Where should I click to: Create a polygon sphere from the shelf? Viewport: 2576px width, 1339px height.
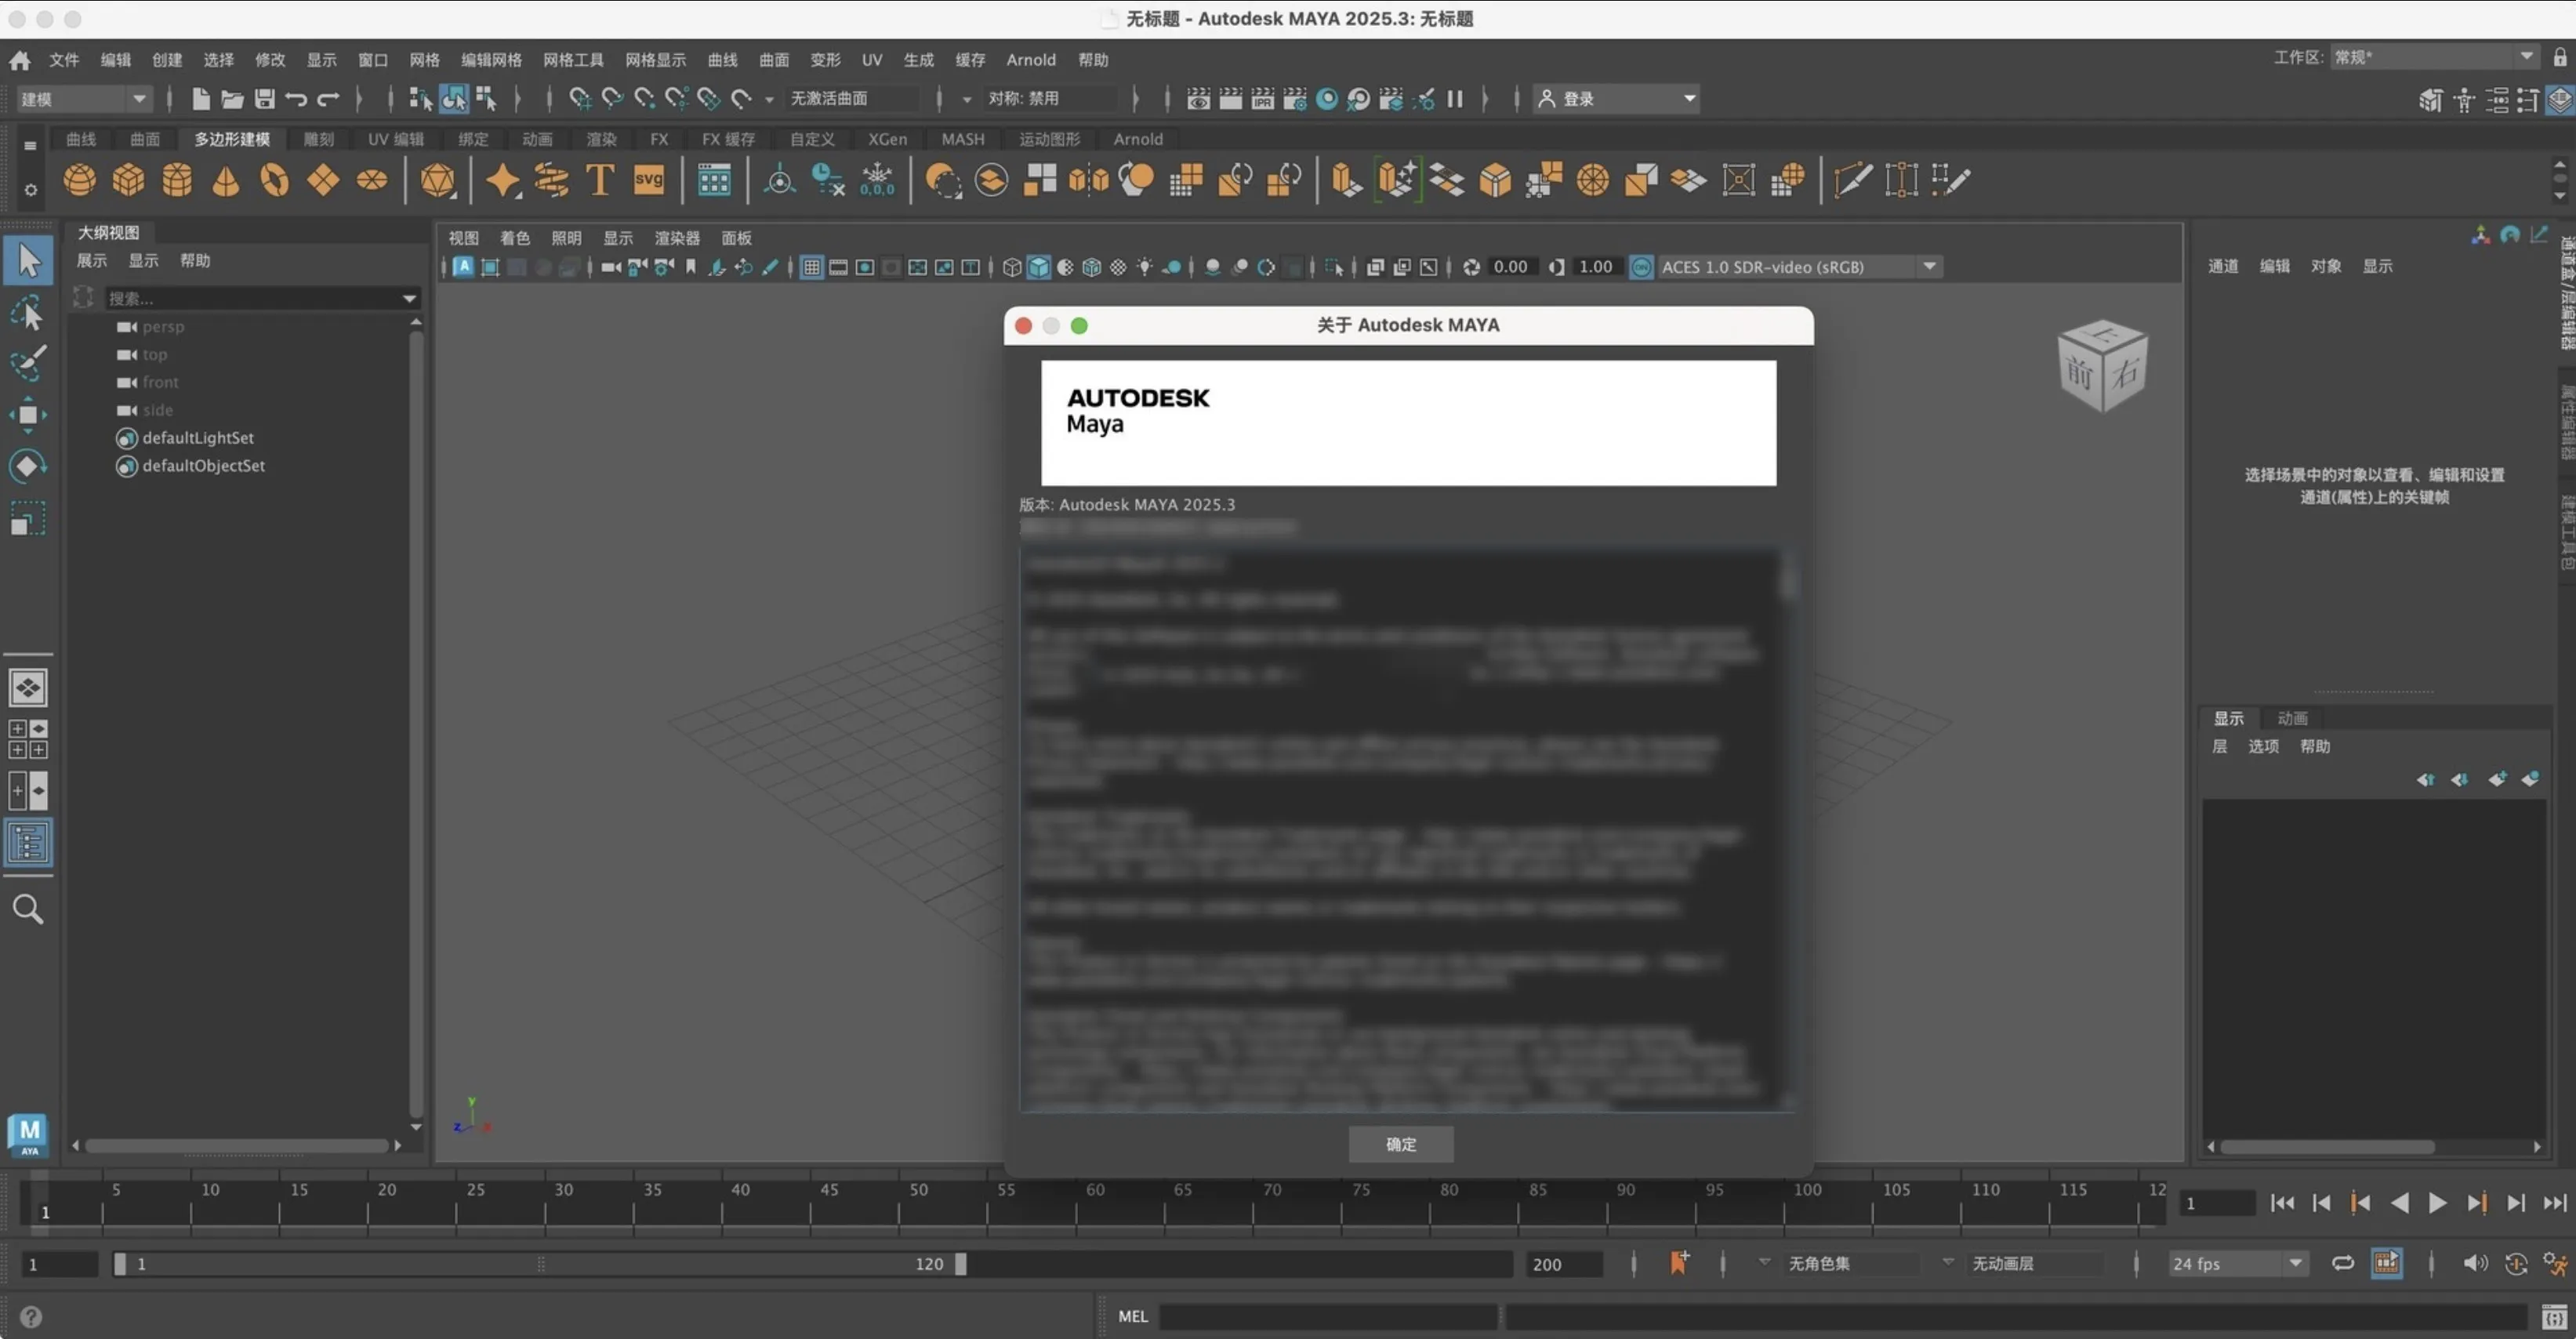point(80,180)
